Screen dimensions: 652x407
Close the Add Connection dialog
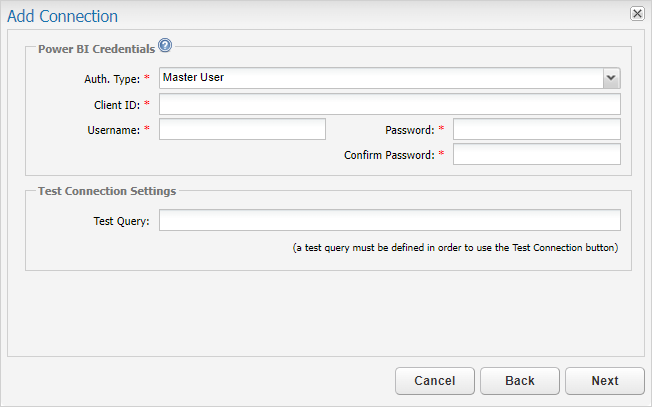tap(637, 14)
